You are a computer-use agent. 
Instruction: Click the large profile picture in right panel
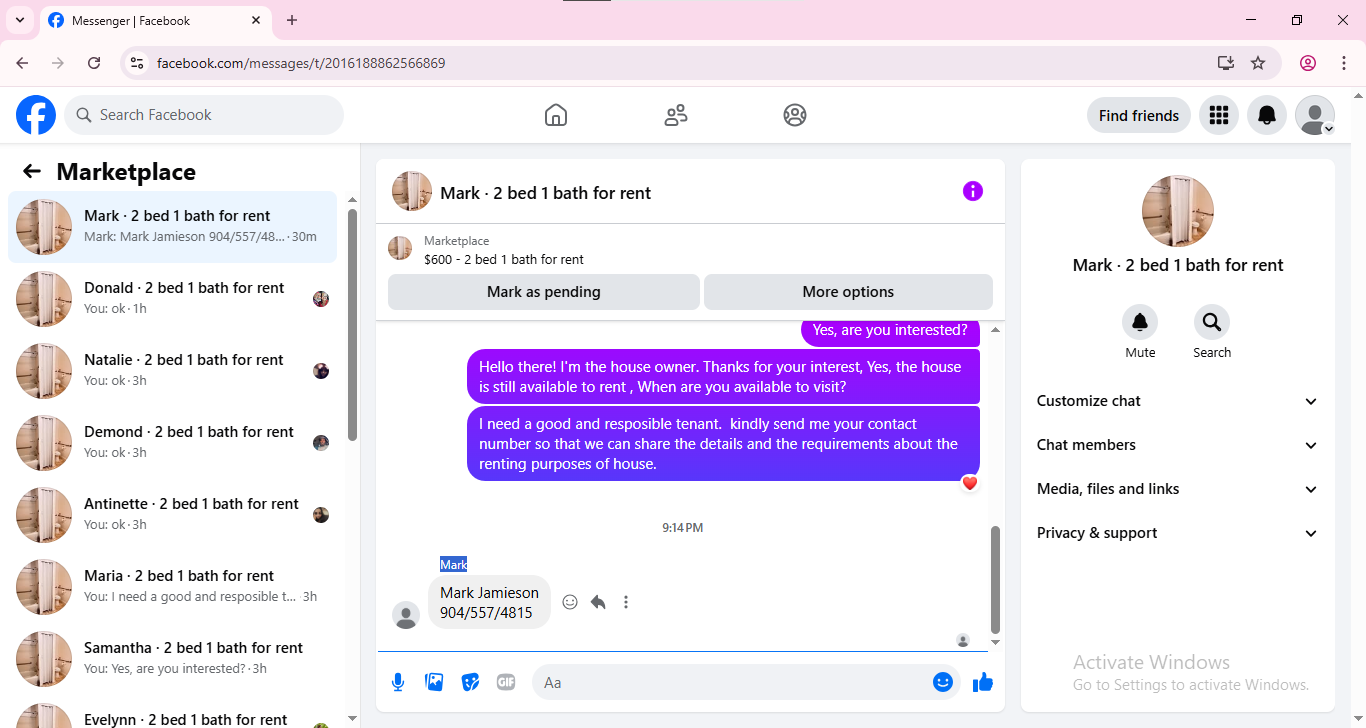click(1178, 211)
